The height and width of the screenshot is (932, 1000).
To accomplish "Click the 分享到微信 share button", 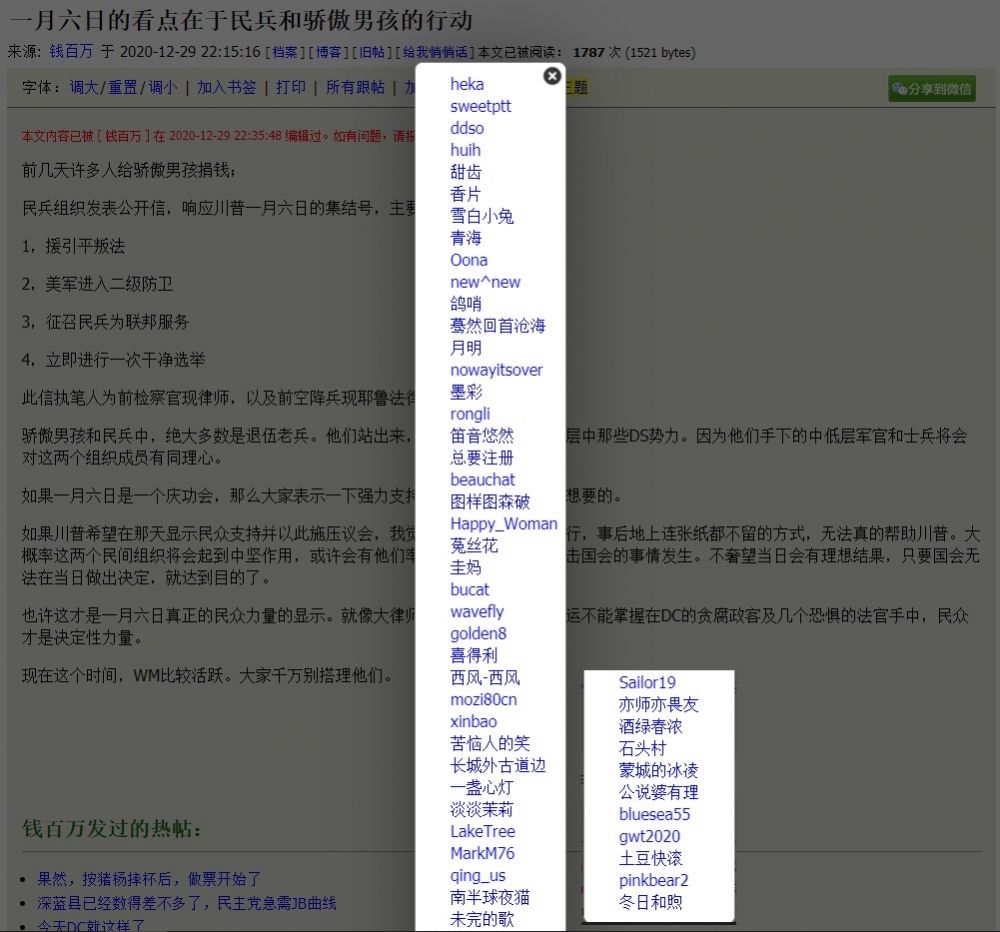I will [931, 88].
